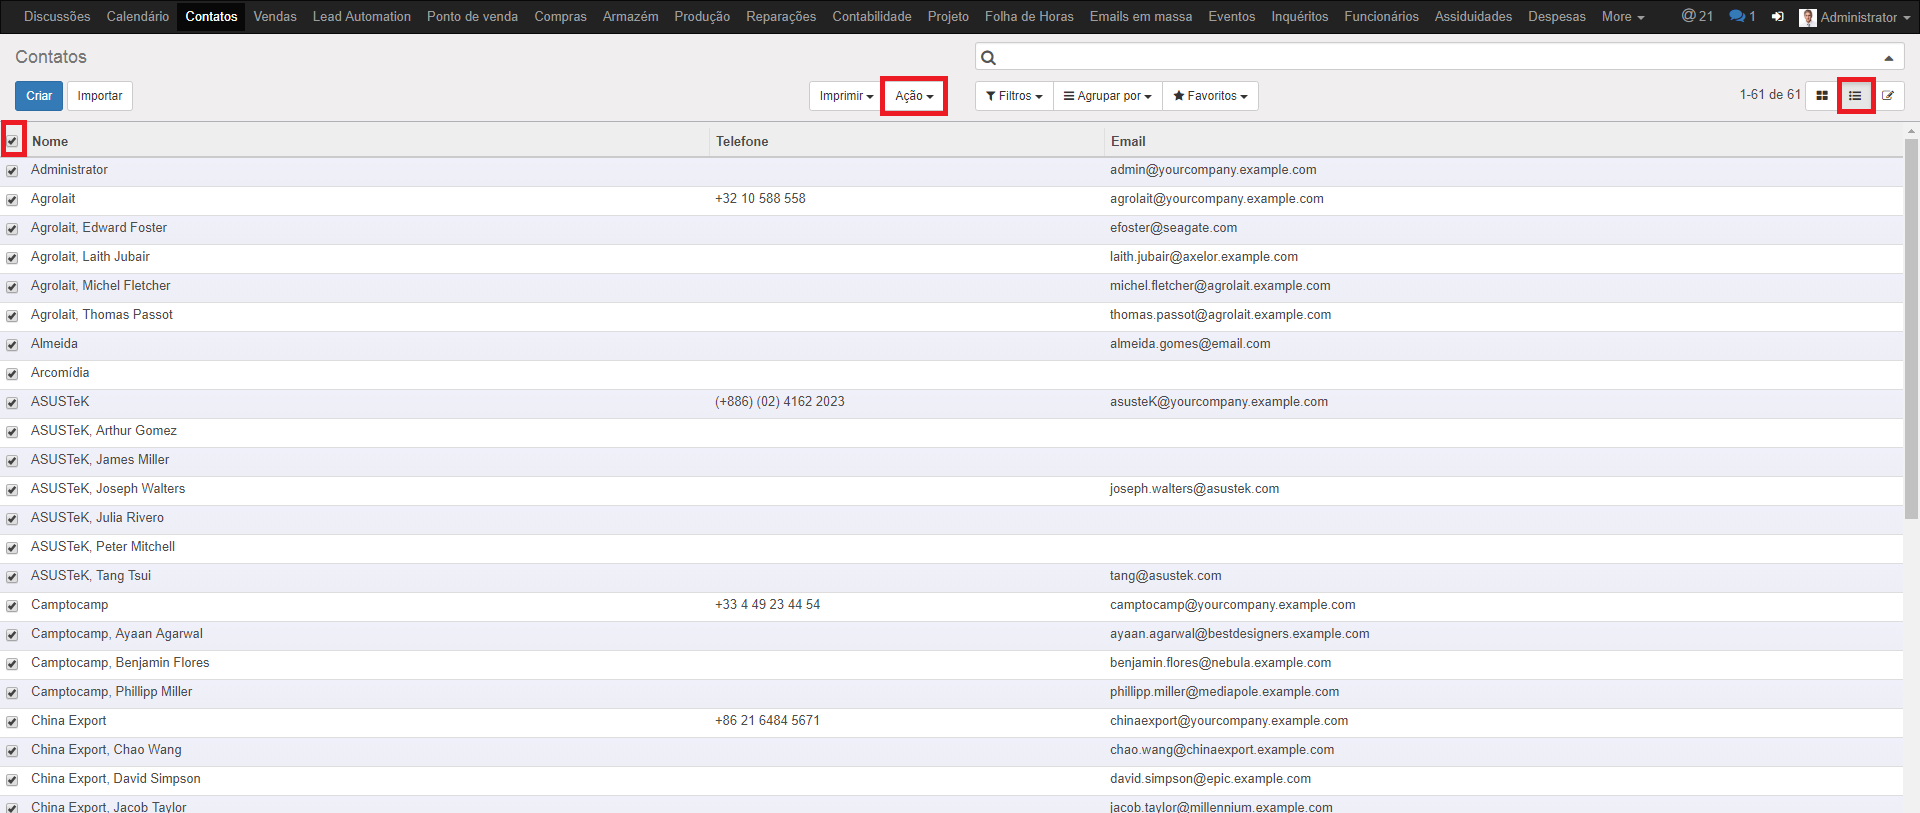Screen dimensions: 1920x813
Task: Go to the Vendas menu
Action: 275,17
